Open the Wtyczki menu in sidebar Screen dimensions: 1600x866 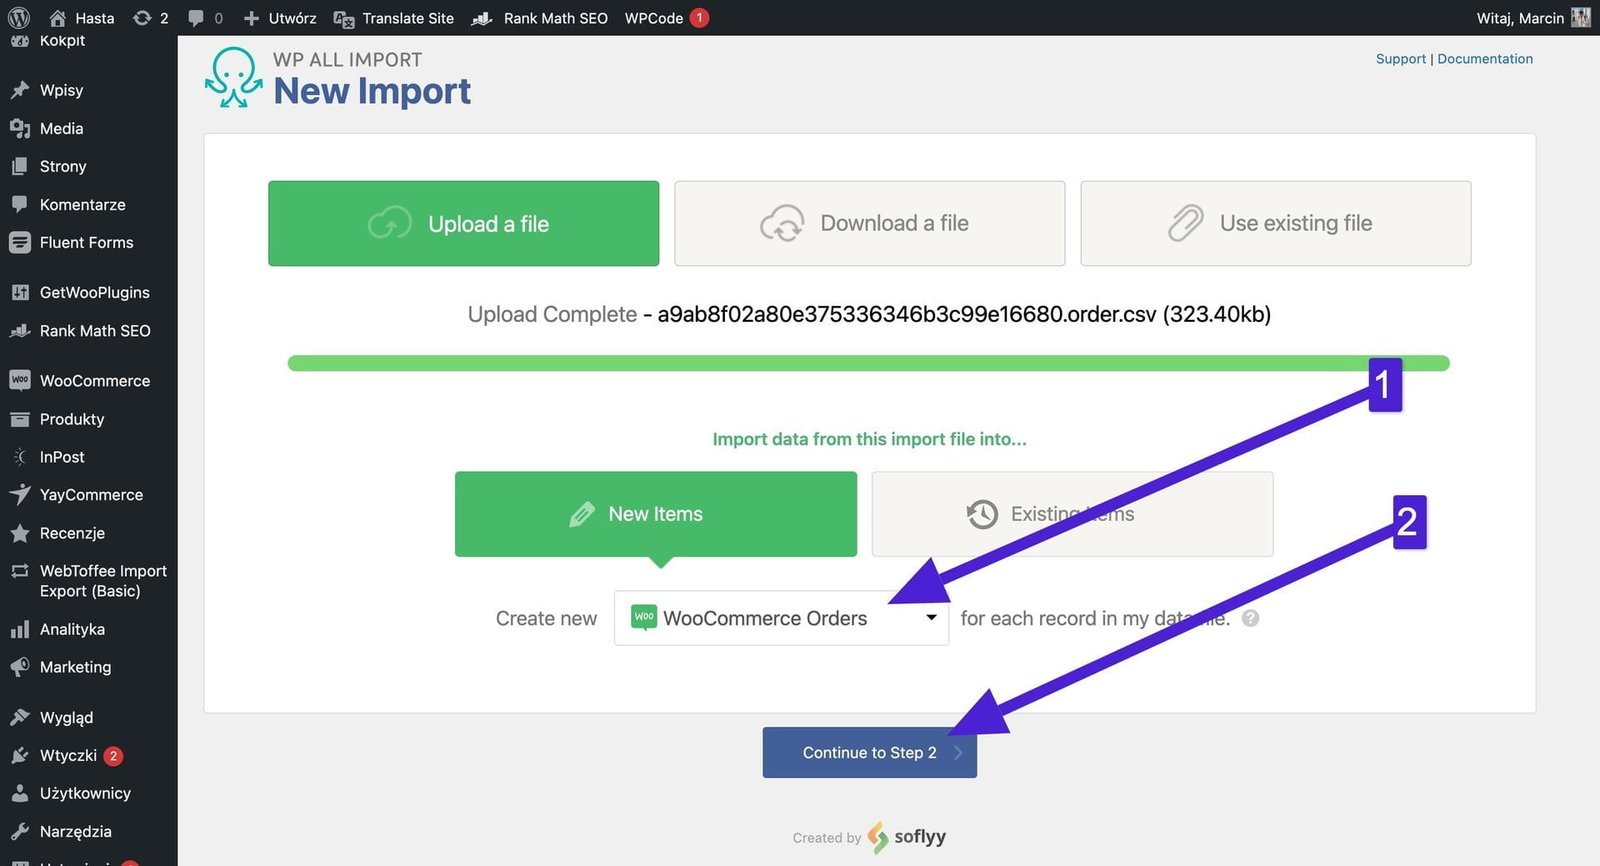point(68,756)
